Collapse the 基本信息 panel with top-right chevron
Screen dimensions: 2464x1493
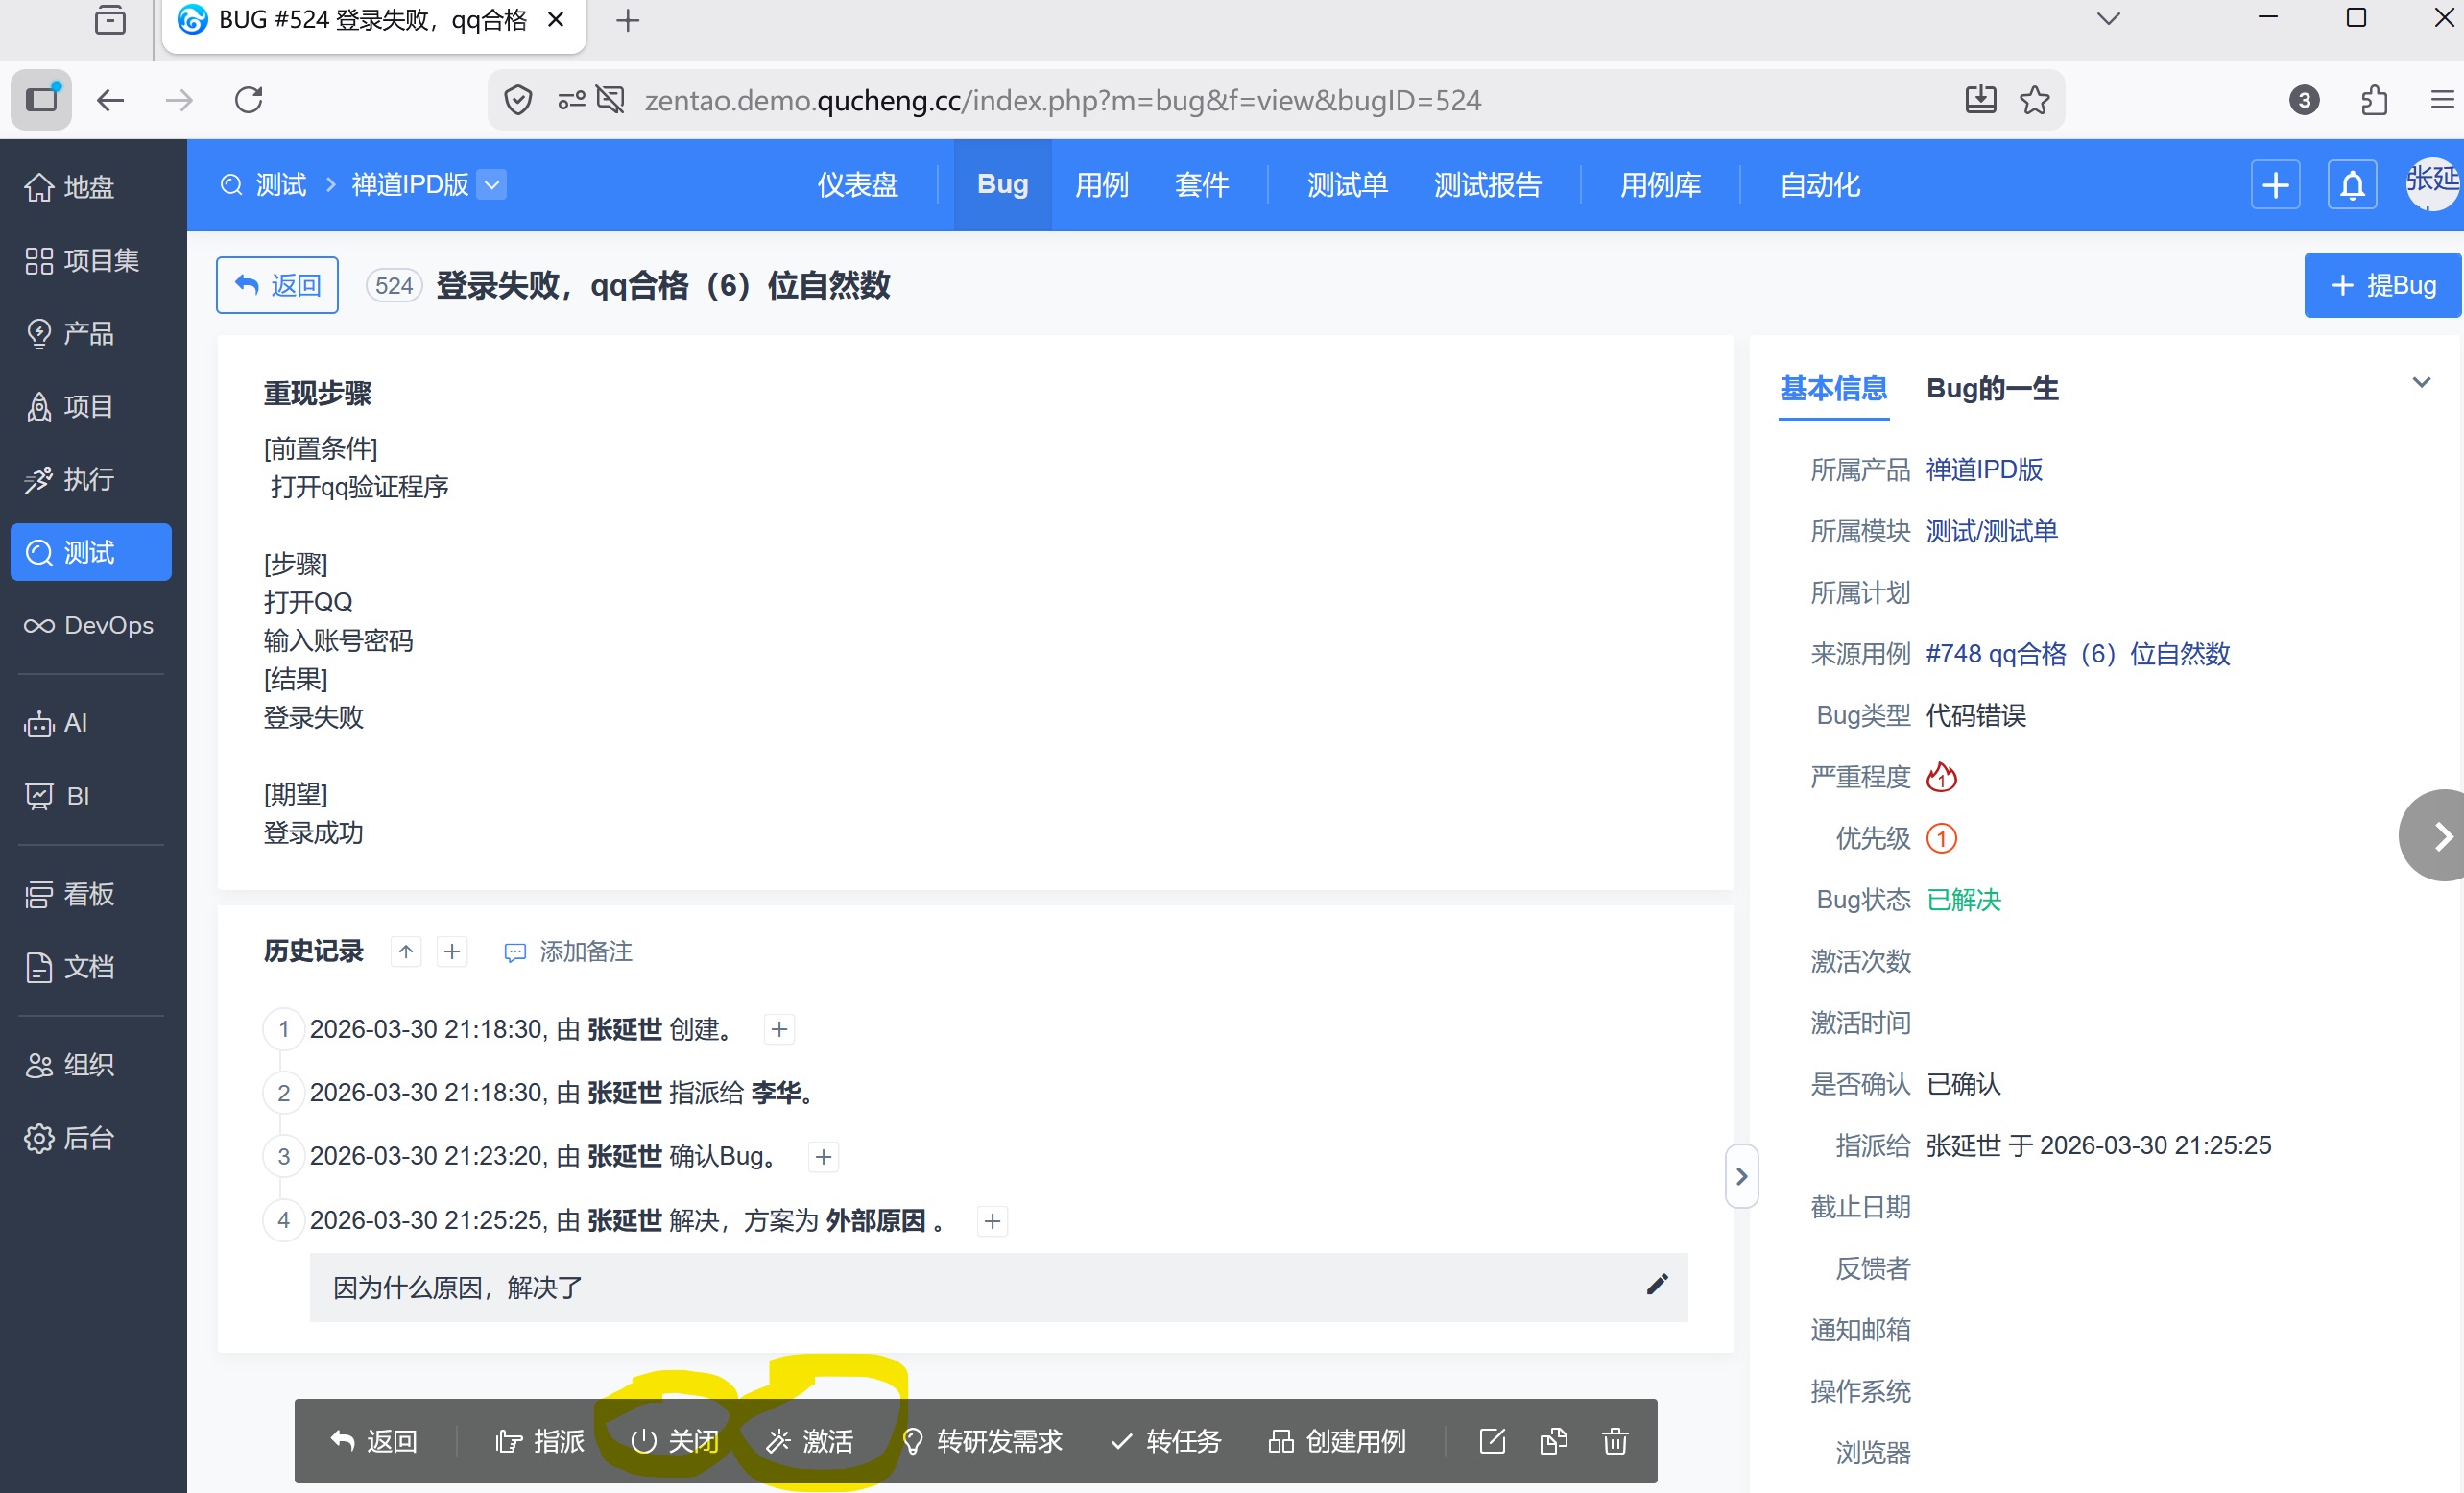(2421, 382)
